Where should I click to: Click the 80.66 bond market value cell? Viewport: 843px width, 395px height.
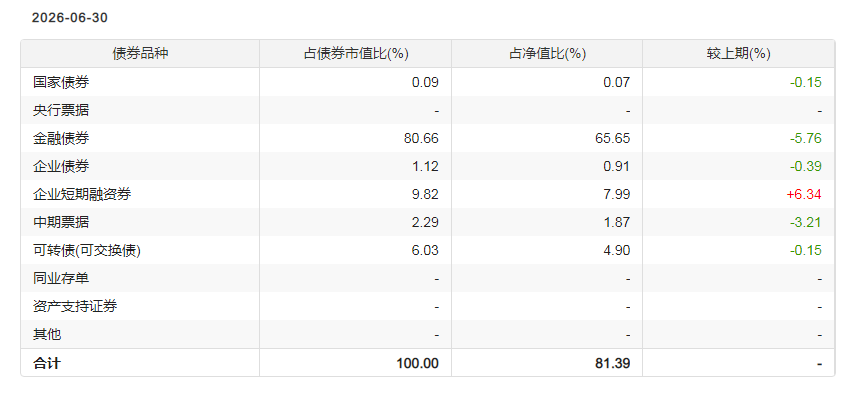point(421,138)
